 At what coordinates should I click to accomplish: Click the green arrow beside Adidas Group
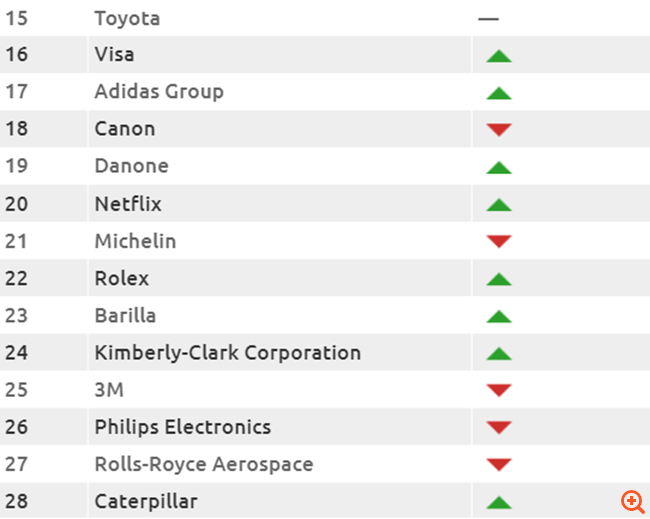tap(498, 93)
